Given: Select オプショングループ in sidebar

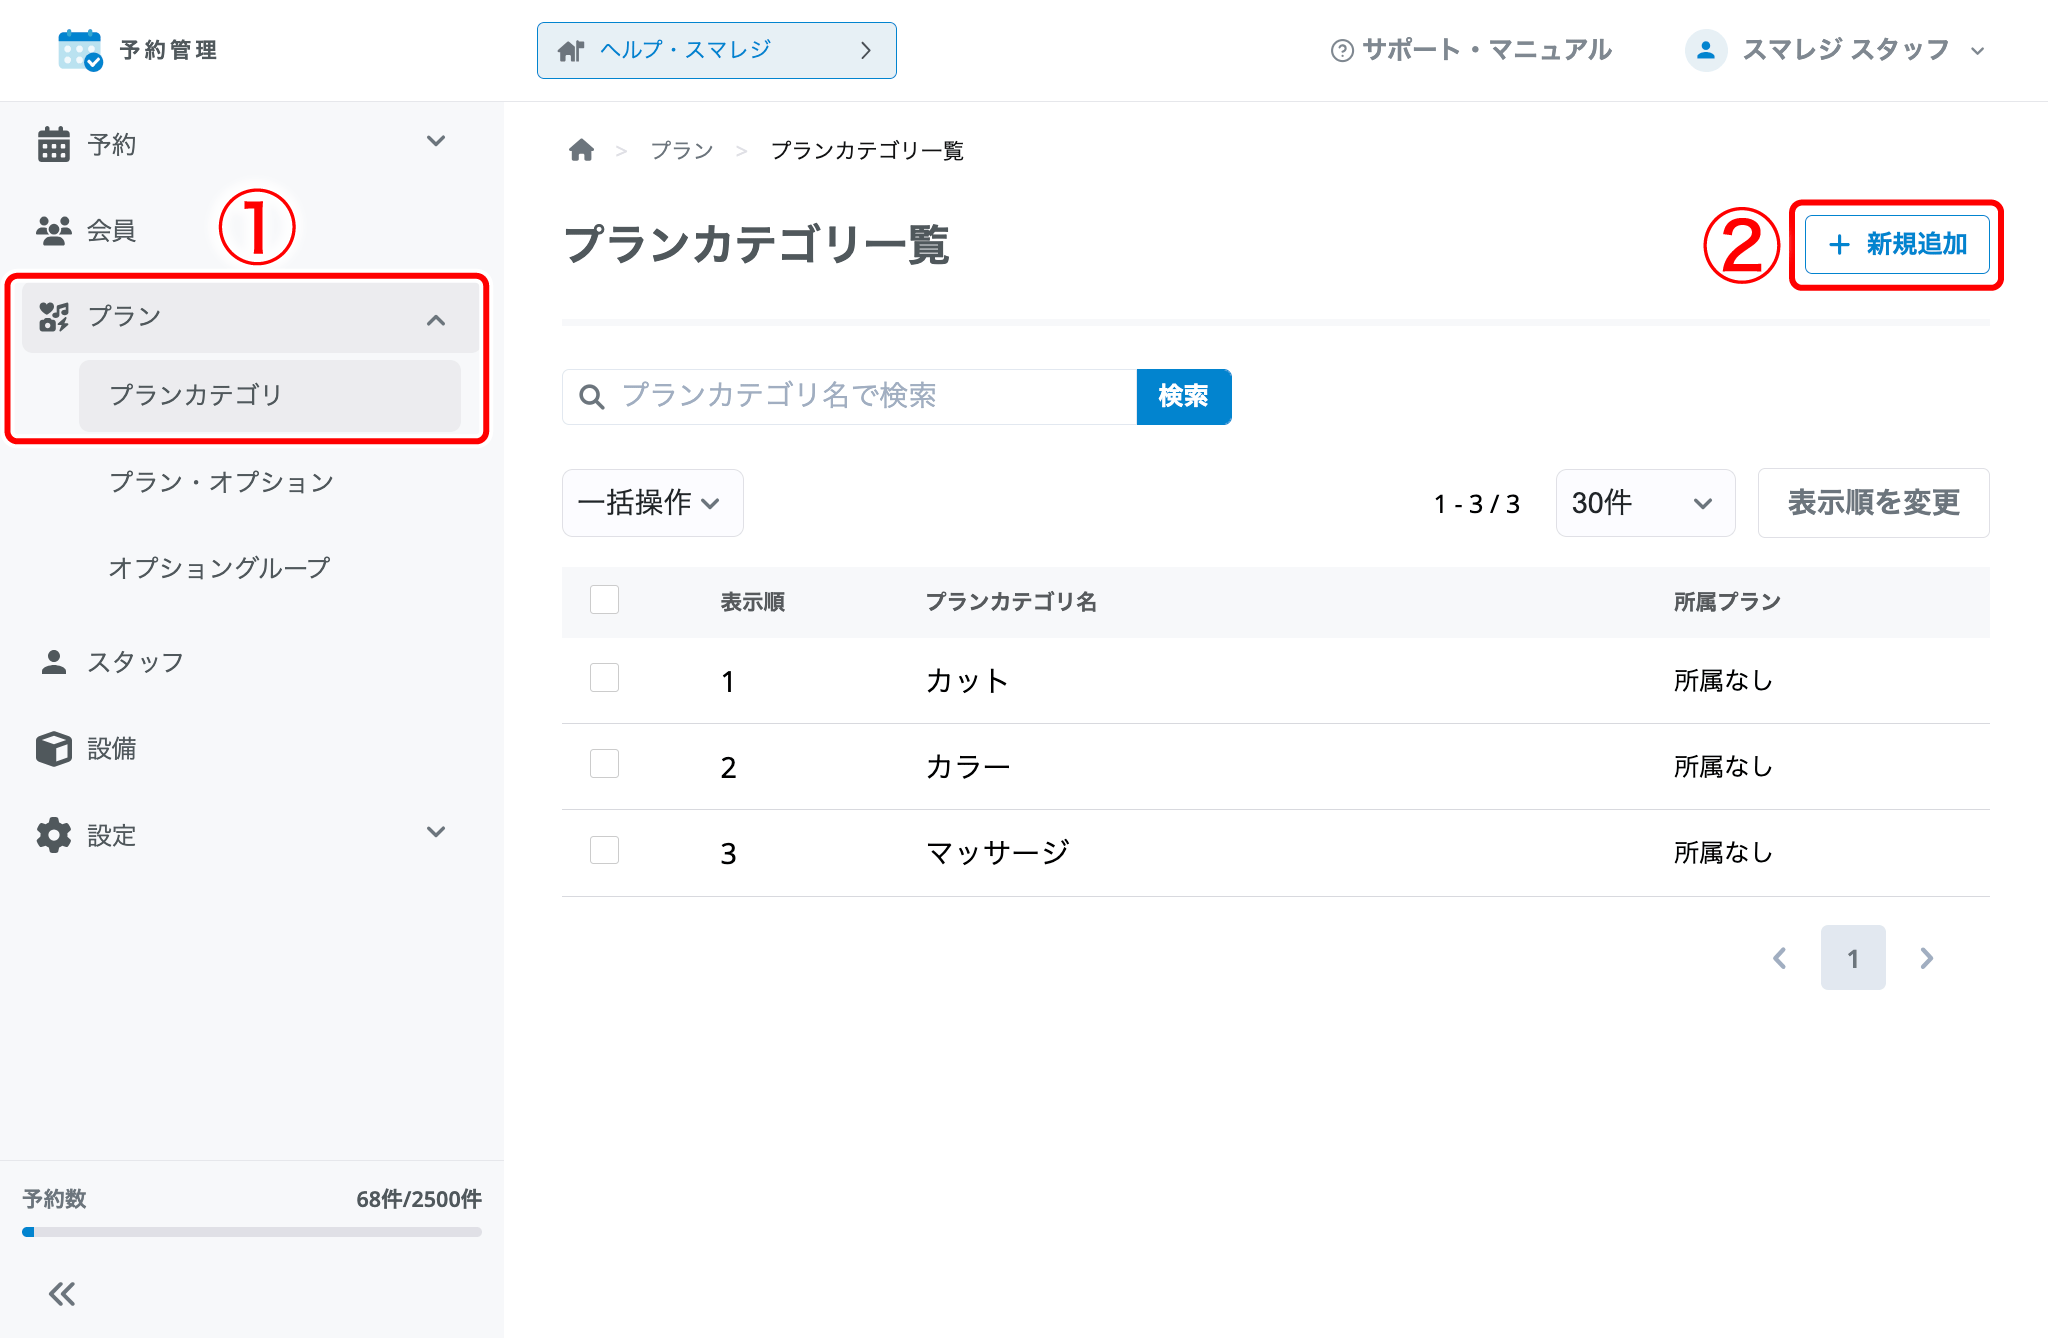Looking at the screenshot, I should pyautogui.click(x=219, y=568).
